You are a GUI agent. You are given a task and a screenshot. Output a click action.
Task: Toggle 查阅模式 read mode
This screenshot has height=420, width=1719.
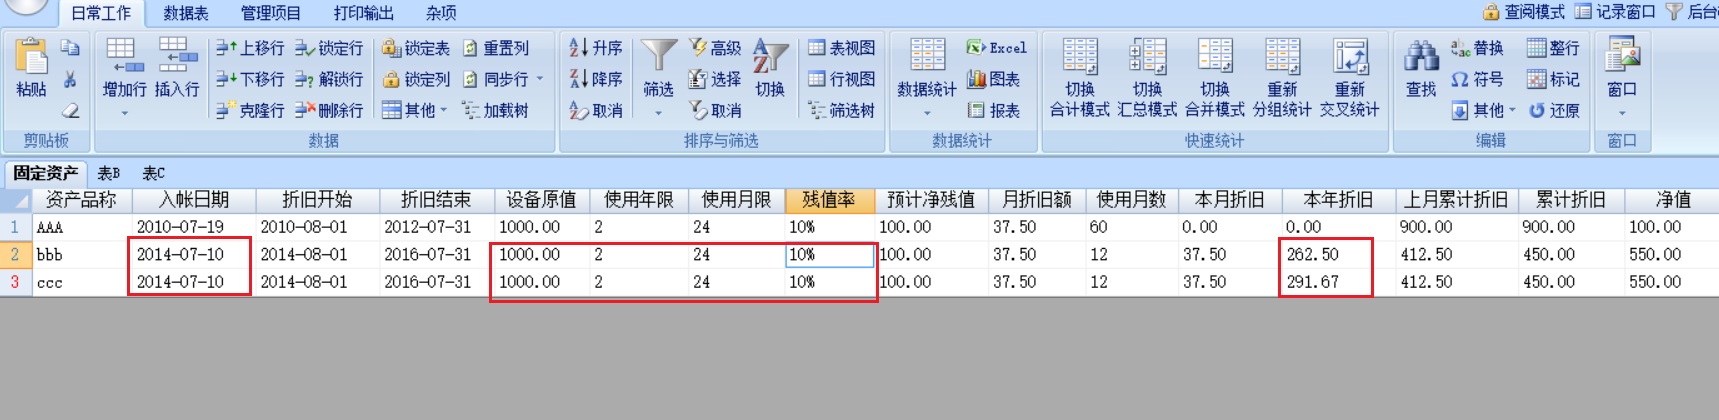(x=1523, y=11)
